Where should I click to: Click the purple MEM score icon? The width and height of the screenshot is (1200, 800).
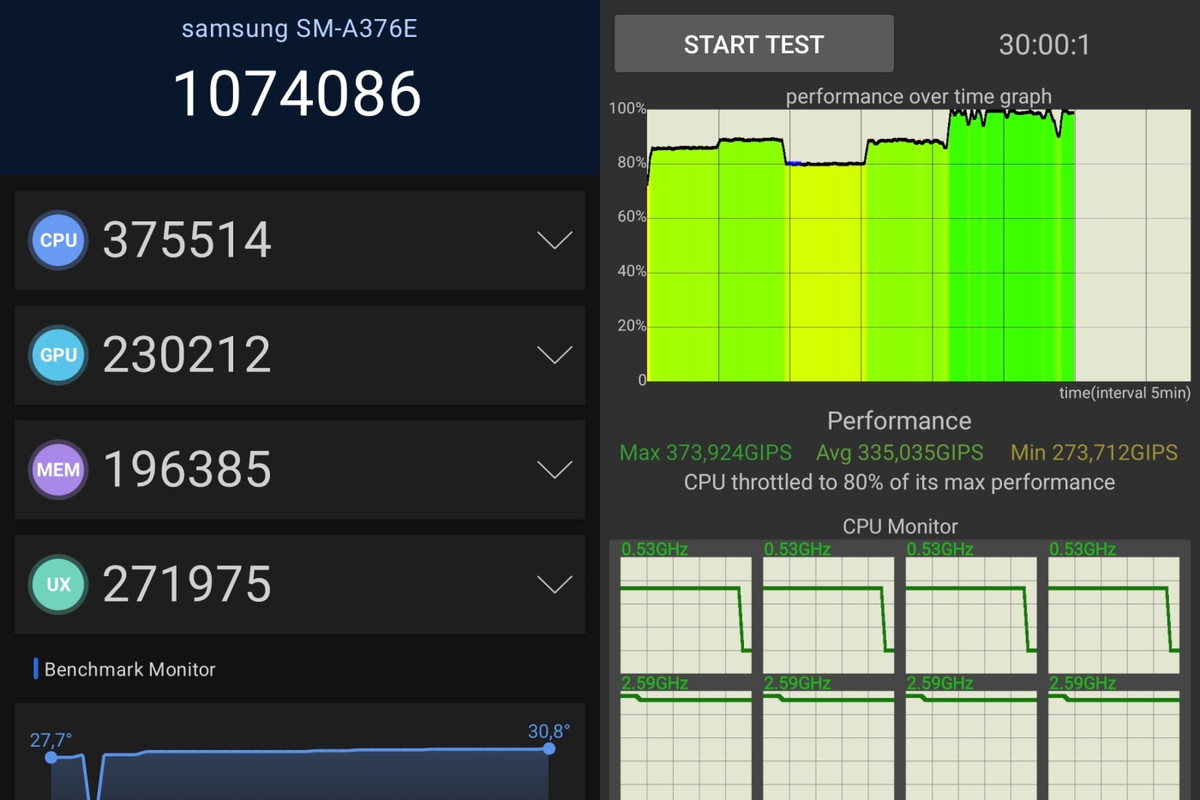coord(58,470)
